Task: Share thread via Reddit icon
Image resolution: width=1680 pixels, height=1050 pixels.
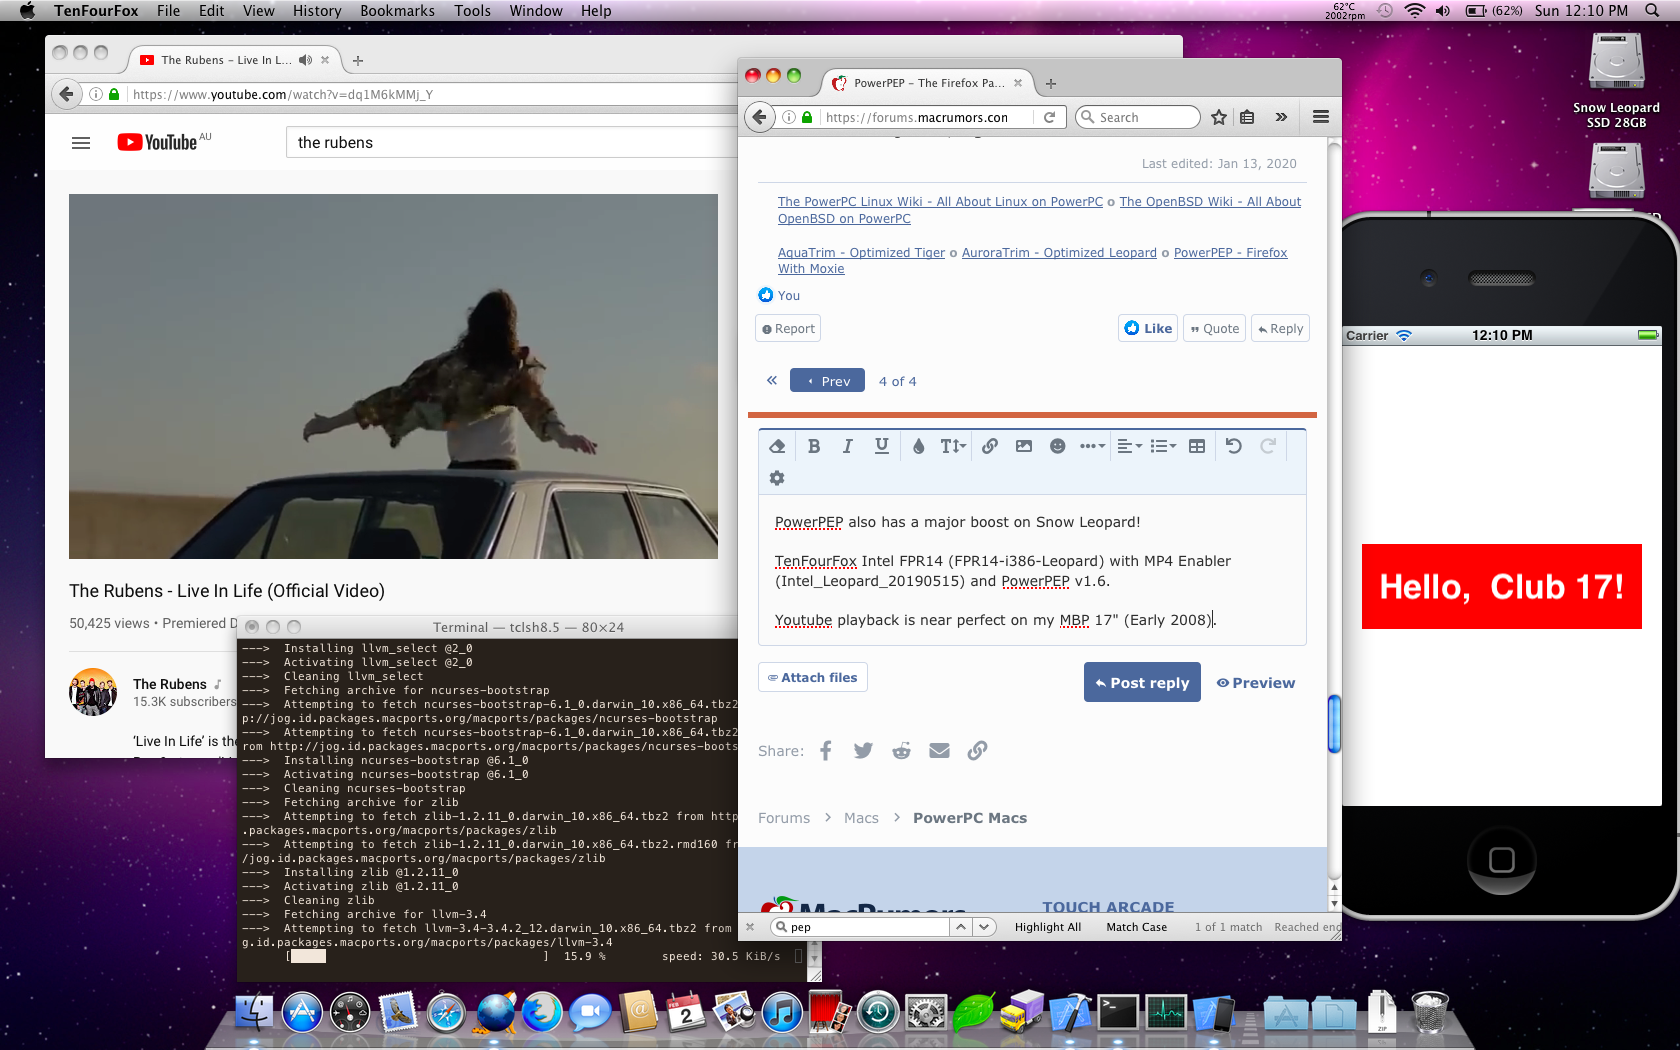Action: (901, 751)
